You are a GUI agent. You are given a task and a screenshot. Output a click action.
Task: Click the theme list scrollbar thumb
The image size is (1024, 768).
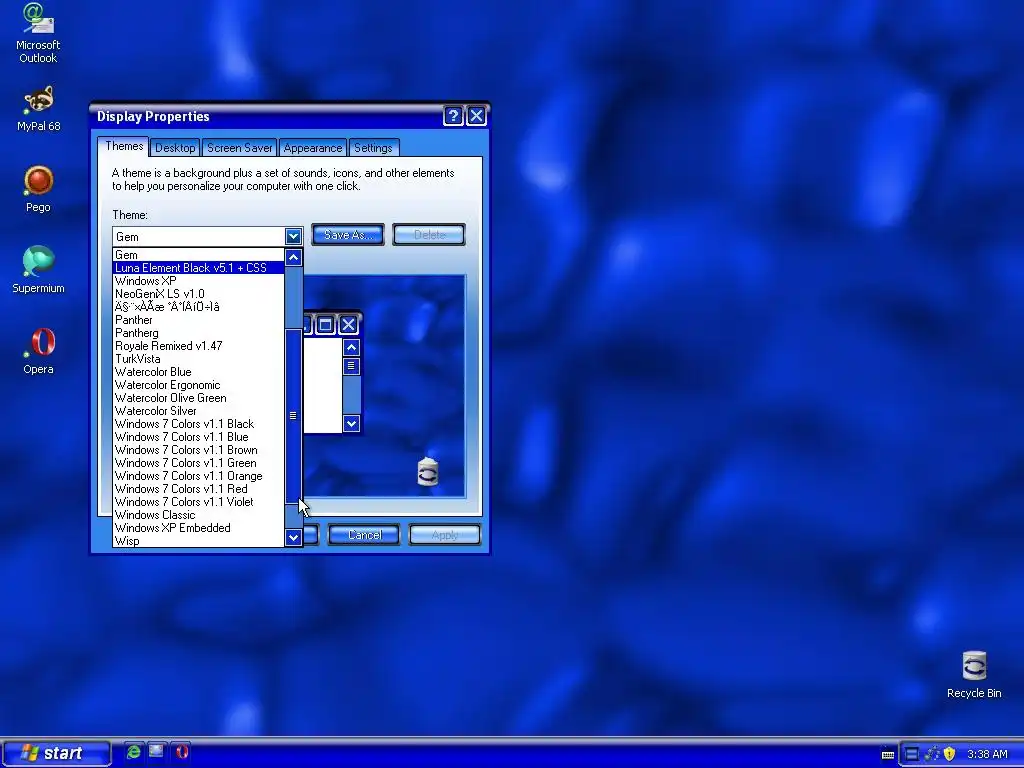pyautogui.click(x=293, y=416)
